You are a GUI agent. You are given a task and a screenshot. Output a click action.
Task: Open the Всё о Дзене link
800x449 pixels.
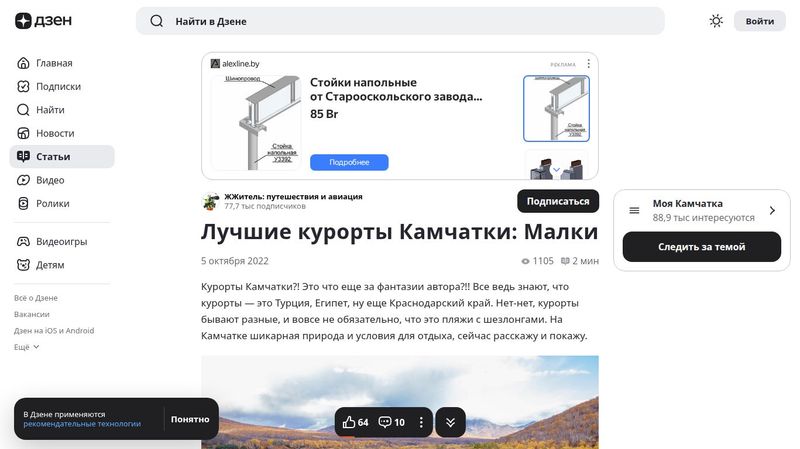[x=36, y=298]
